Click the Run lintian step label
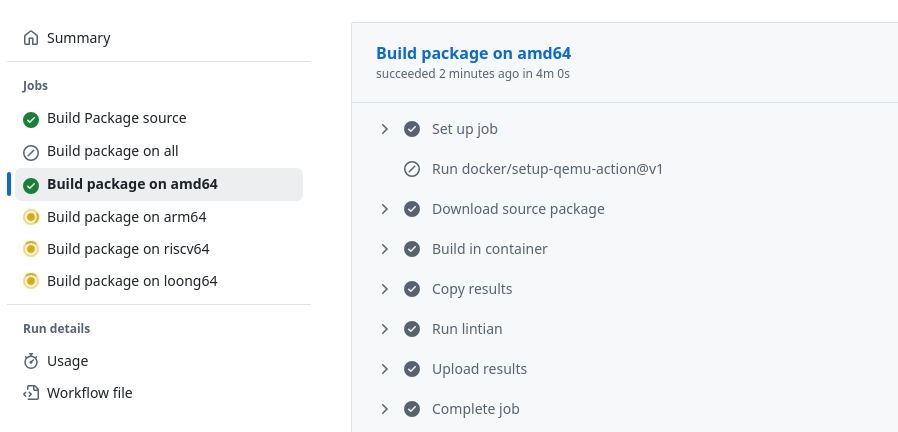 click(467, 329)
